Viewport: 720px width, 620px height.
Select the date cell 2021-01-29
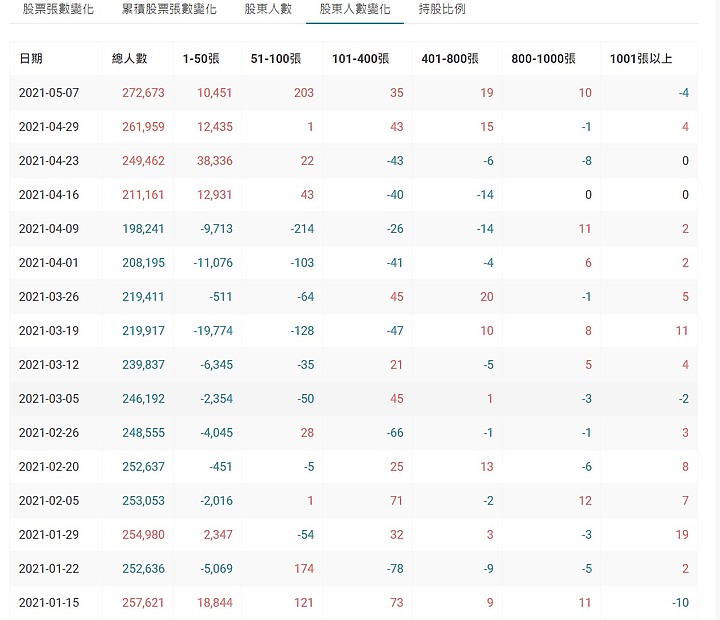click(x=49, y=535)
